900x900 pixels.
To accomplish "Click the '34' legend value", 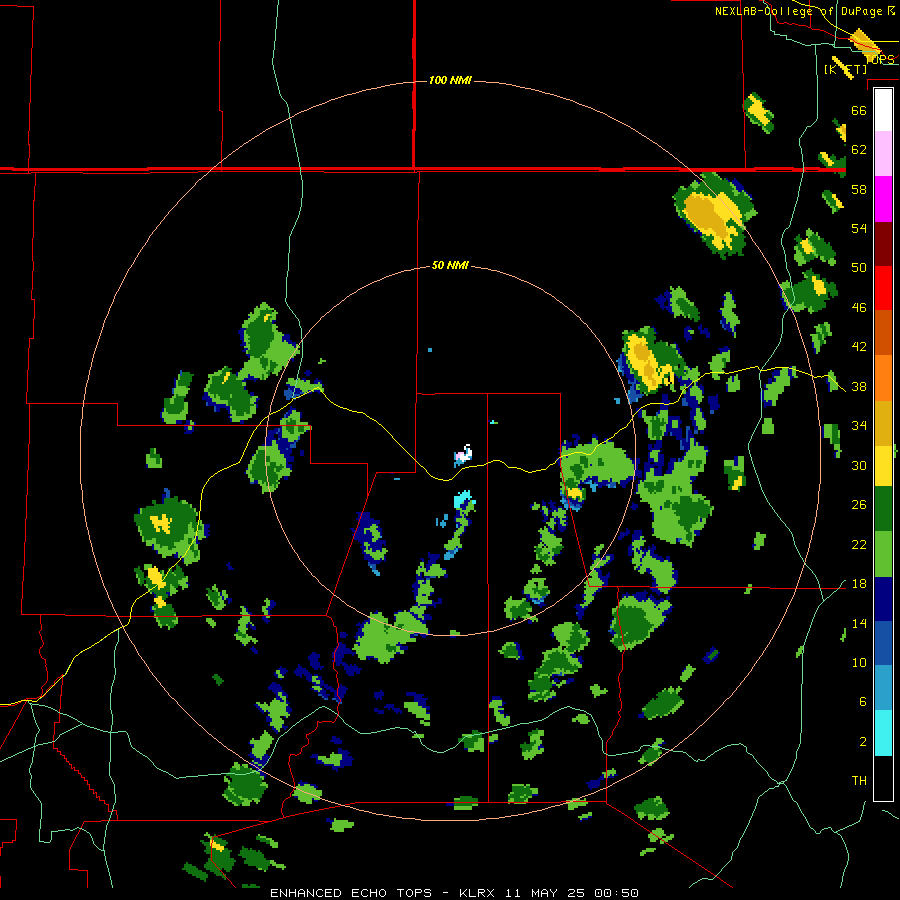I will click(859, 426).
